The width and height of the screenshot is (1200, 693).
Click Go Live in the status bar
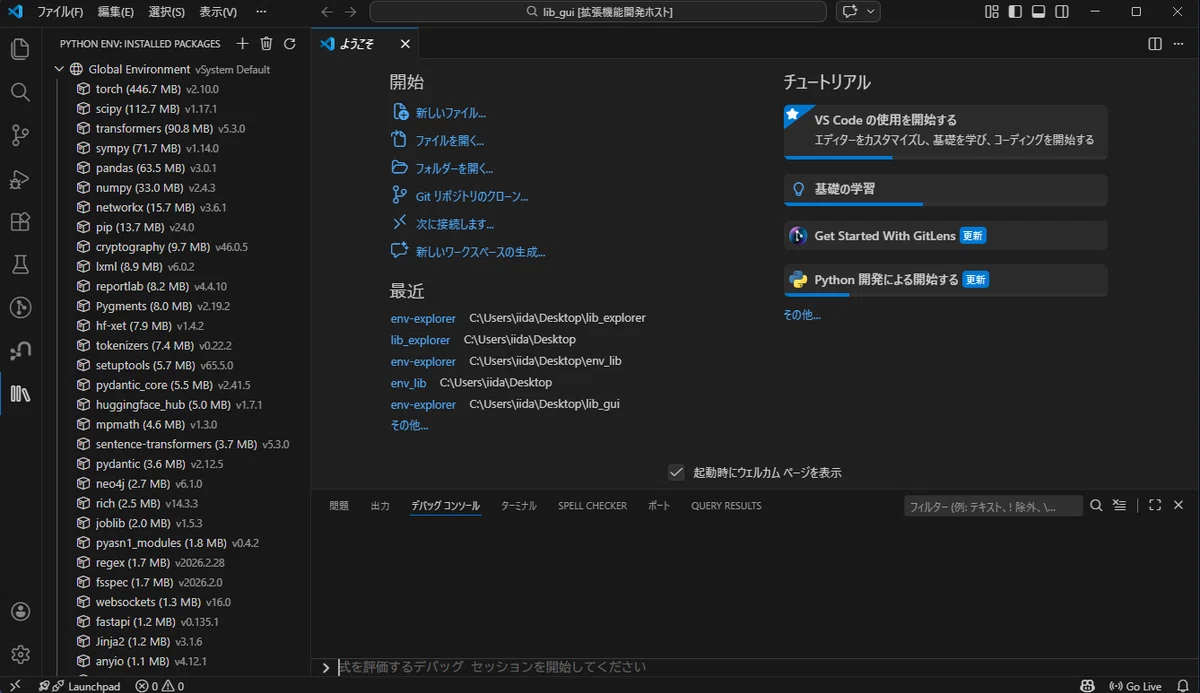point(1135,686)
